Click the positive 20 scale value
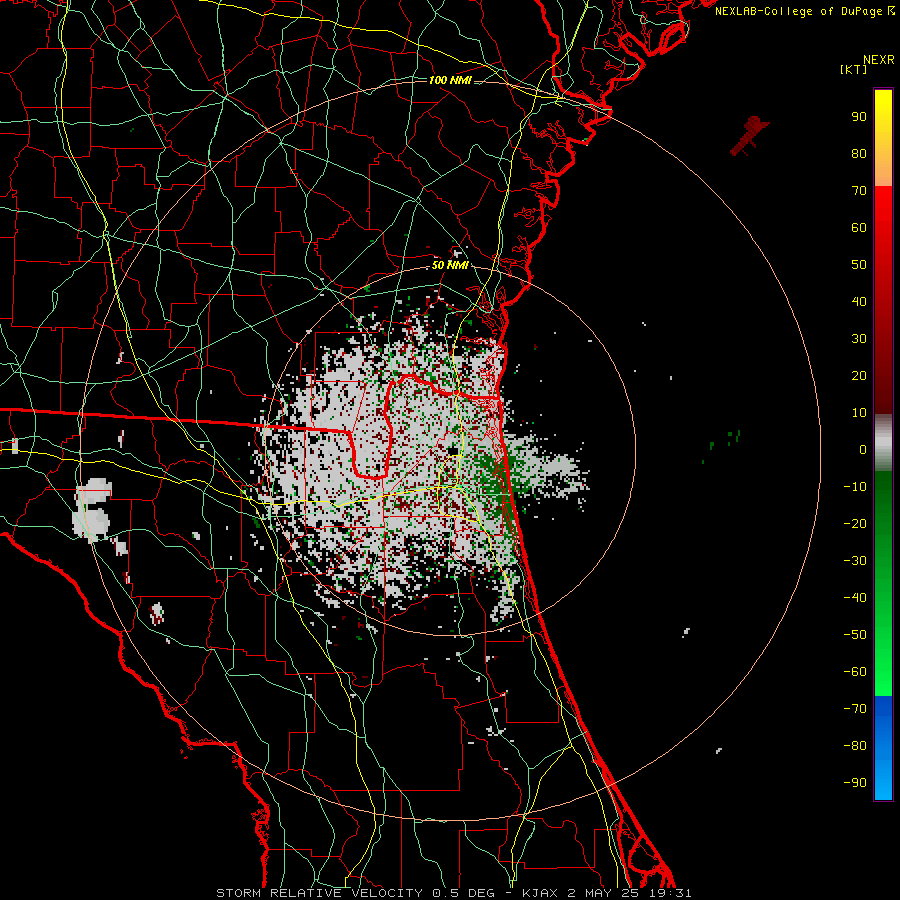Image resolution: width=900 pixels, height=900 pixels. (x=859, y=375)
